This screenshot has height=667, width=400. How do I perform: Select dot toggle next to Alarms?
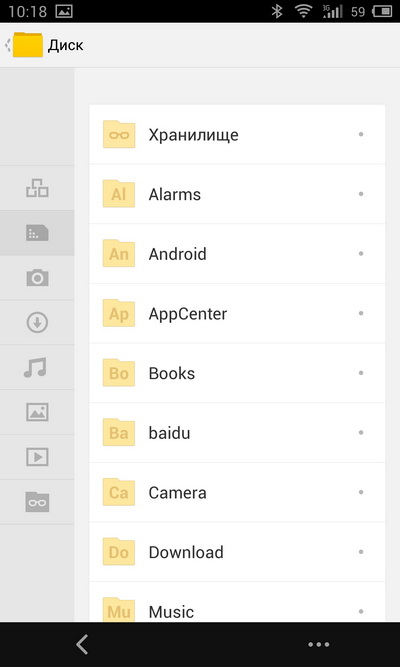click(x=361, y=194)
